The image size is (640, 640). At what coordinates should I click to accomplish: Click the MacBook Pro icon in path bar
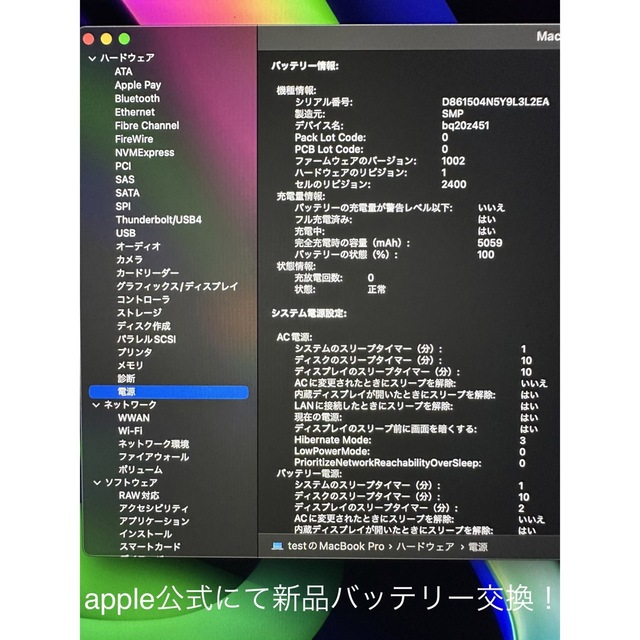(277, 546)
